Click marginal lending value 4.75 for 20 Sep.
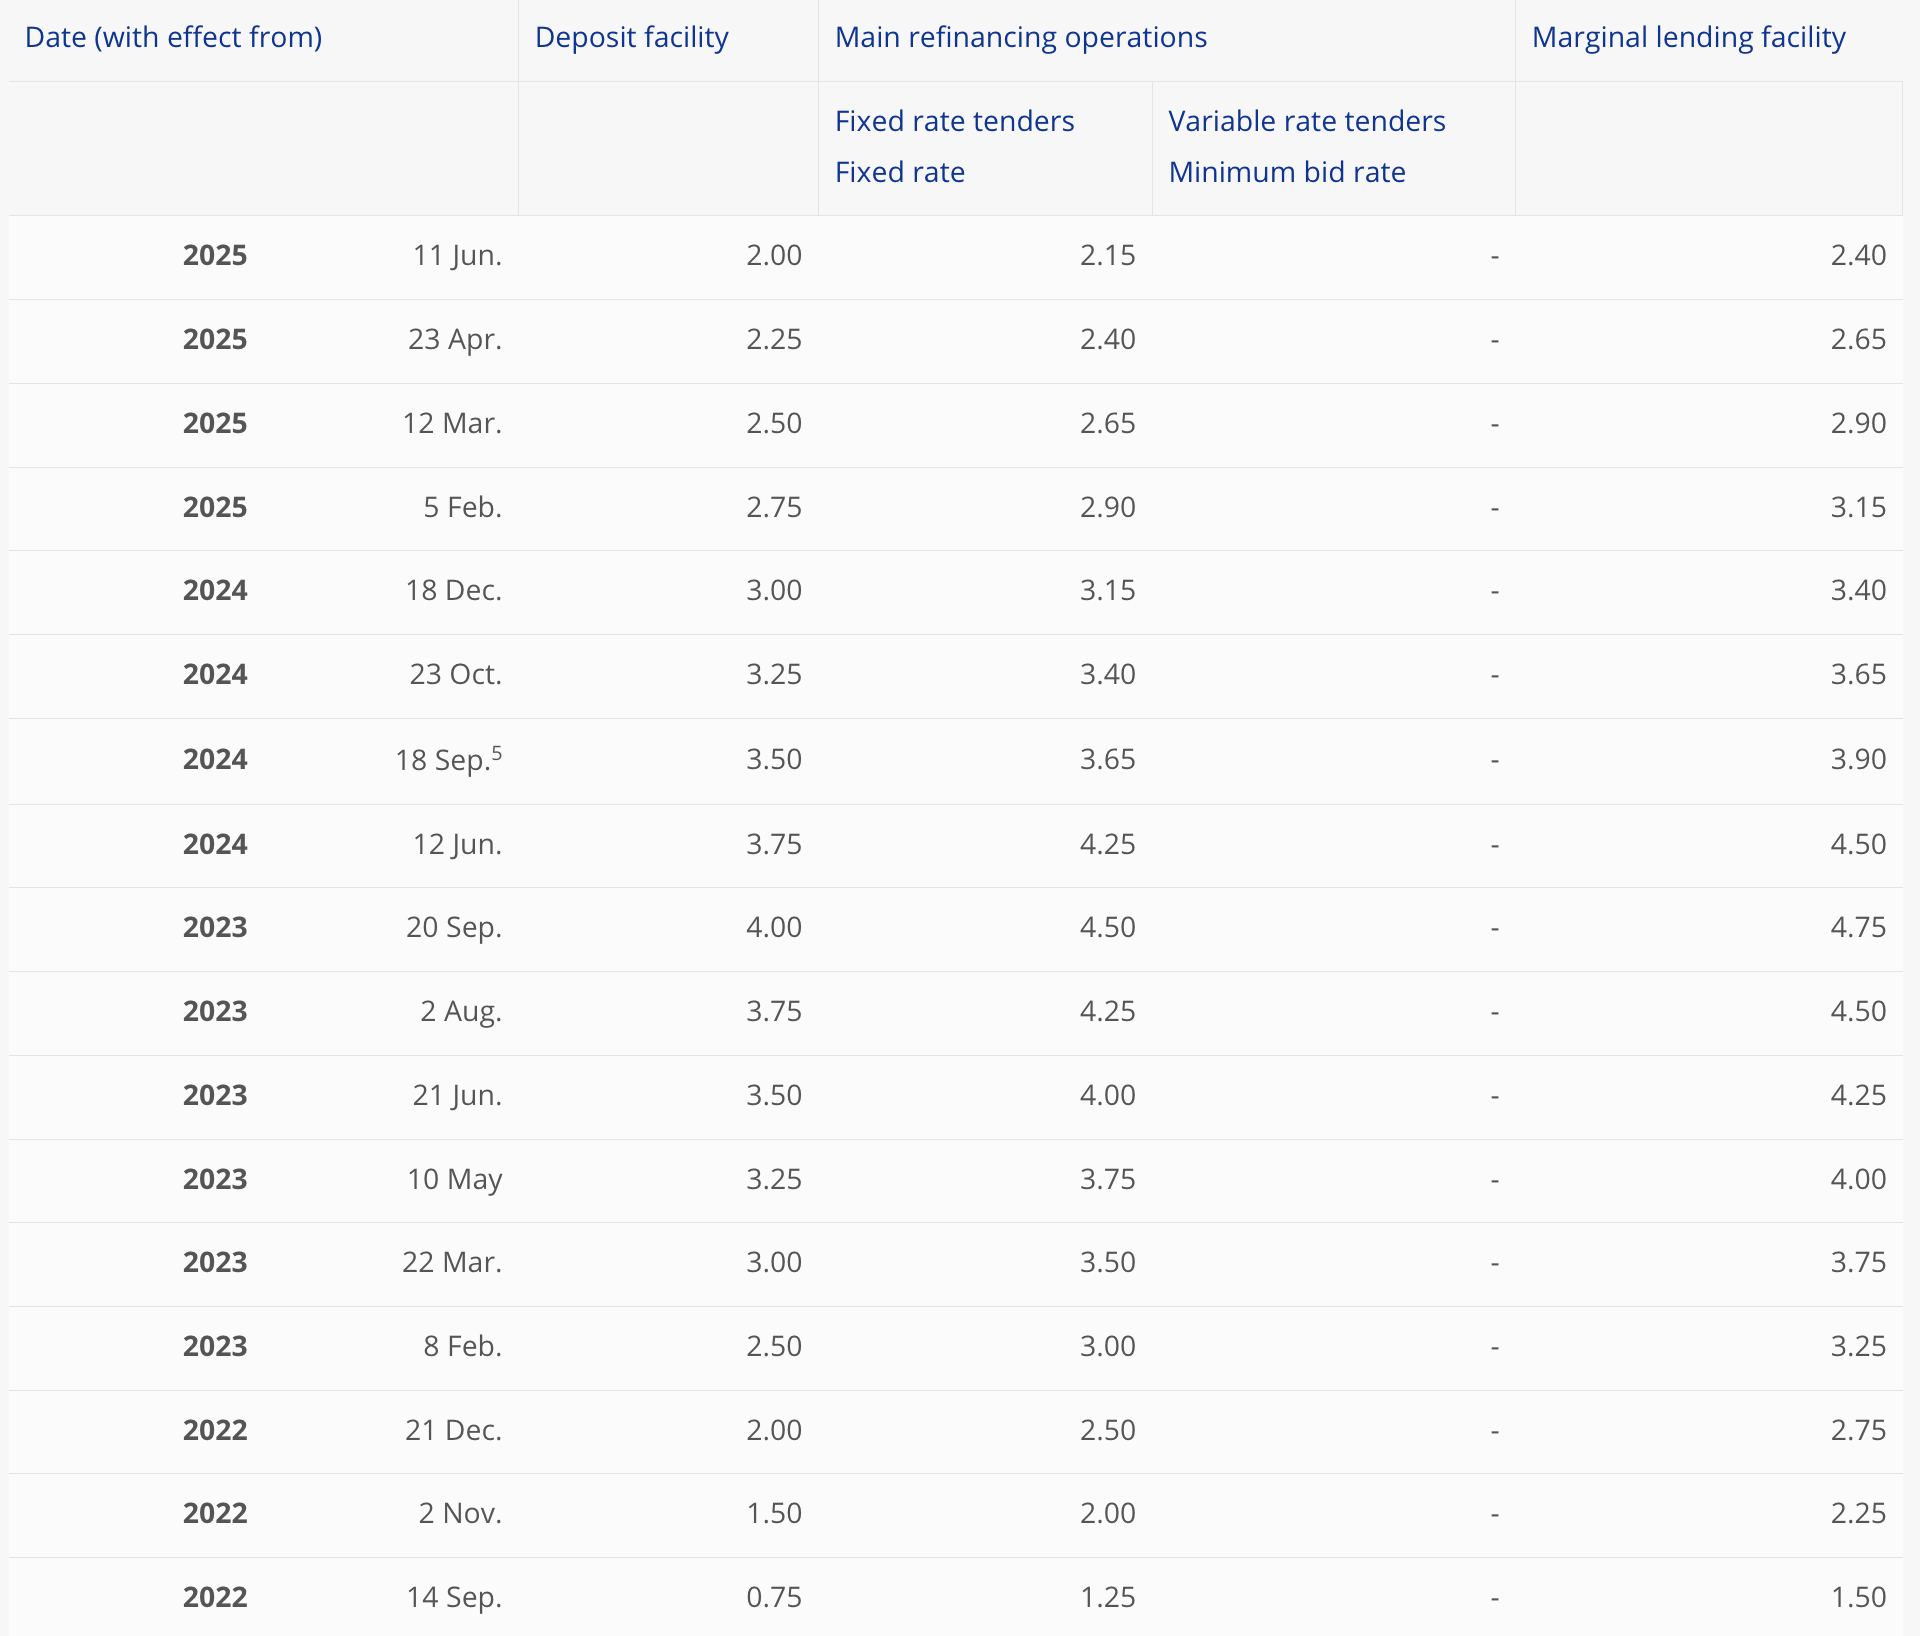Viewport: 1920px width, 1636px height. click(x=1857, y=928)
